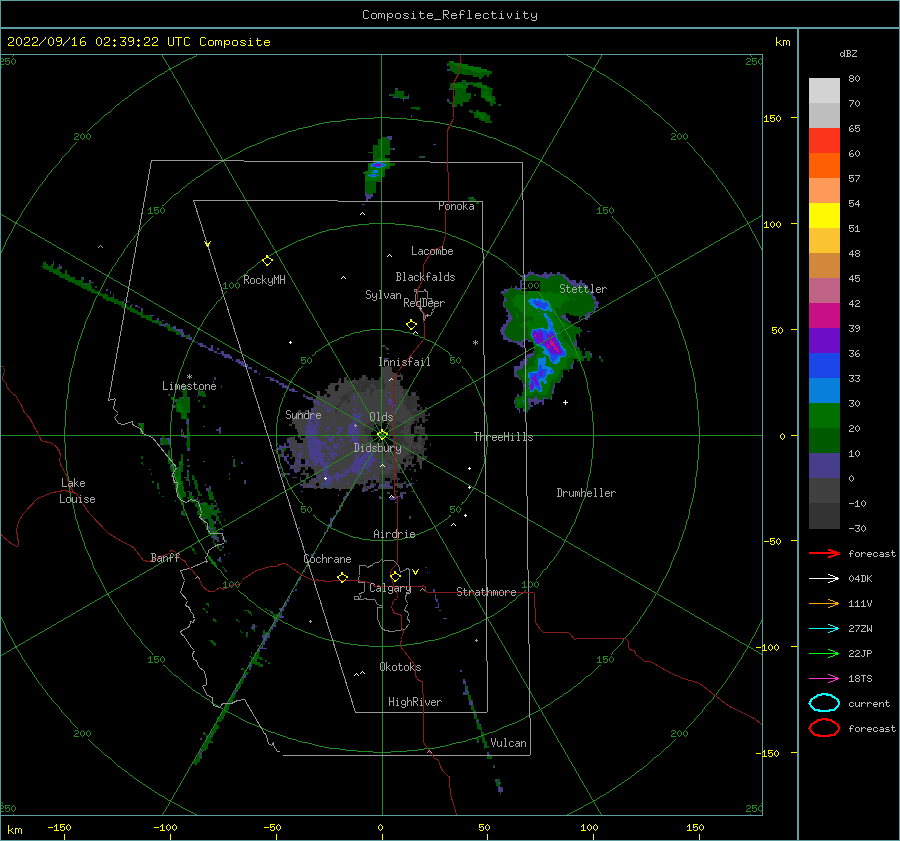The height and width of the screenshot is (841, 900).
Task: Pick the bright green 30 dBZ legend swatch
Action: [824, 416]
